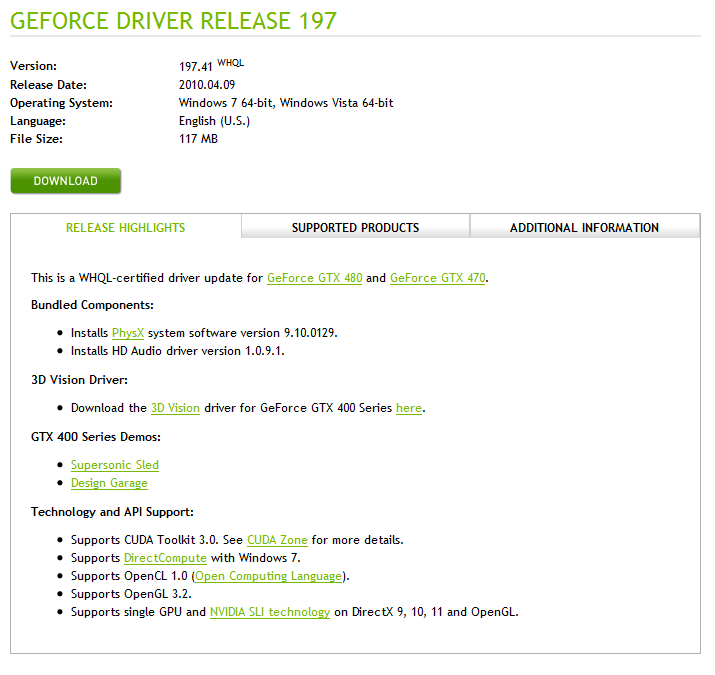Open the Design Garage demo link
This screenshot has height=675, width=715.
click(109, 483)
